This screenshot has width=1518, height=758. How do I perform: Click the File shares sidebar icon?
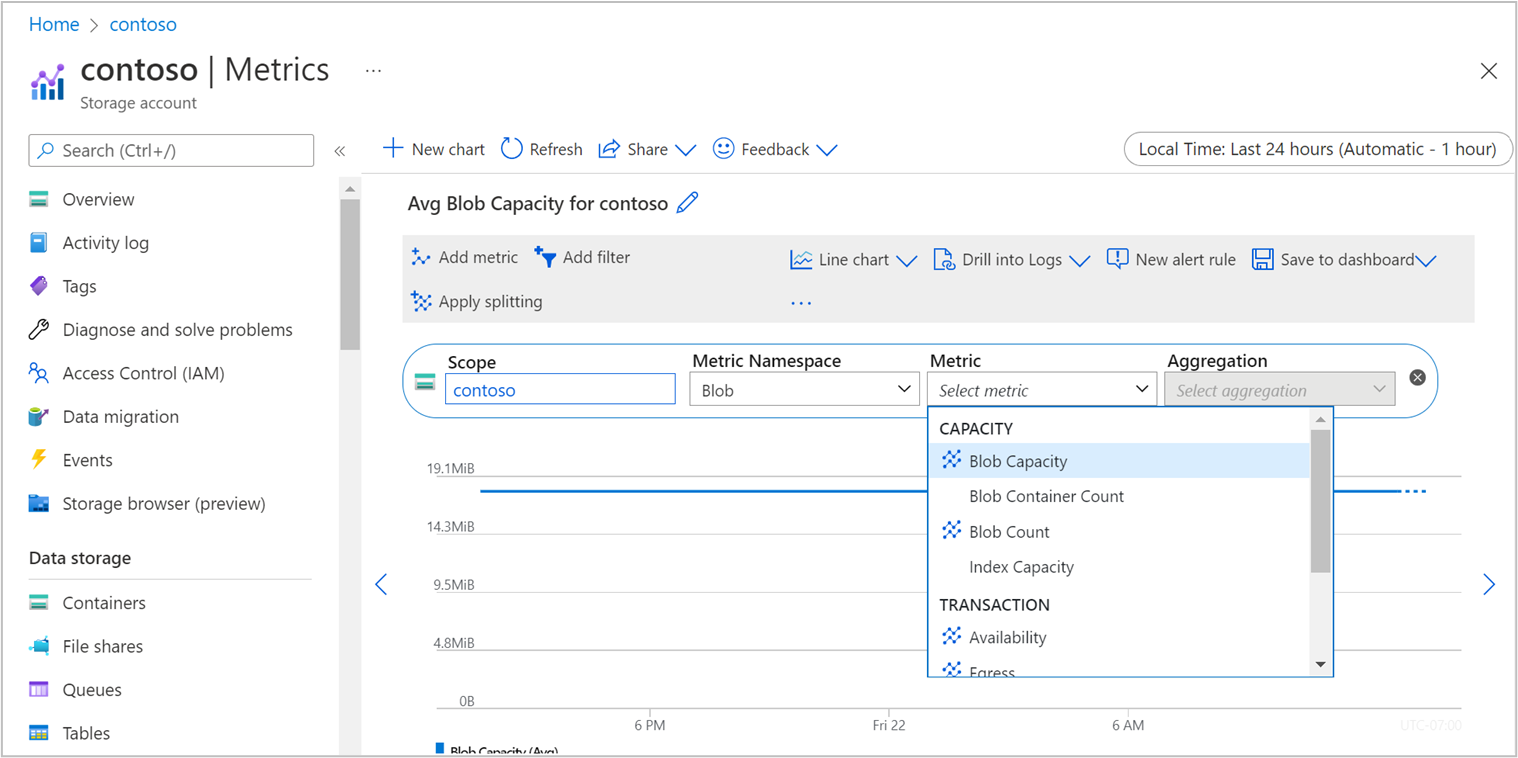(x=39, y=646)
